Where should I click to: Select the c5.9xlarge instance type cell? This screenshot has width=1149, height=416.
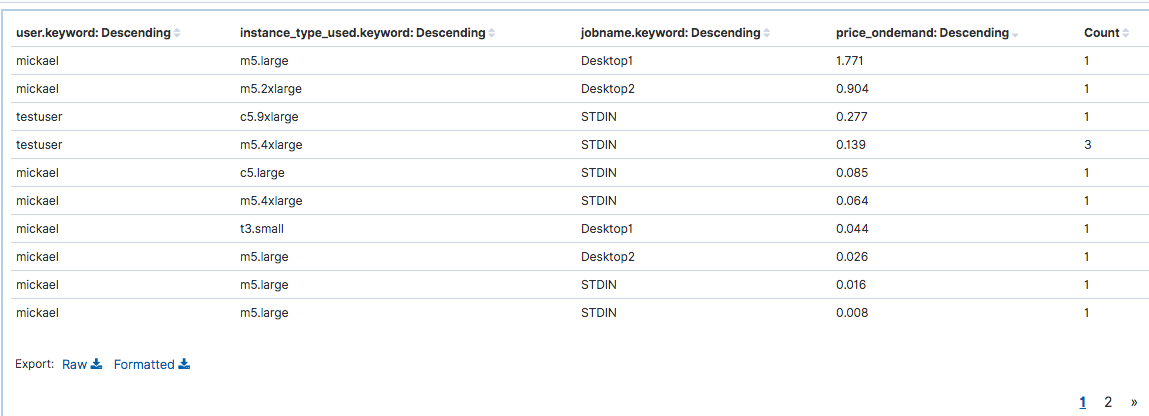point(269,117)
